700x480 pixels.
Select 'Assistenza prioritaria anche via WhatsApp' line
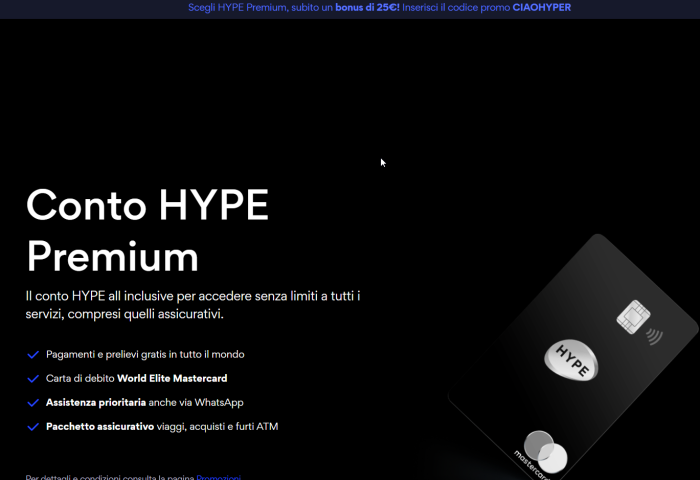tap(145, 403)
